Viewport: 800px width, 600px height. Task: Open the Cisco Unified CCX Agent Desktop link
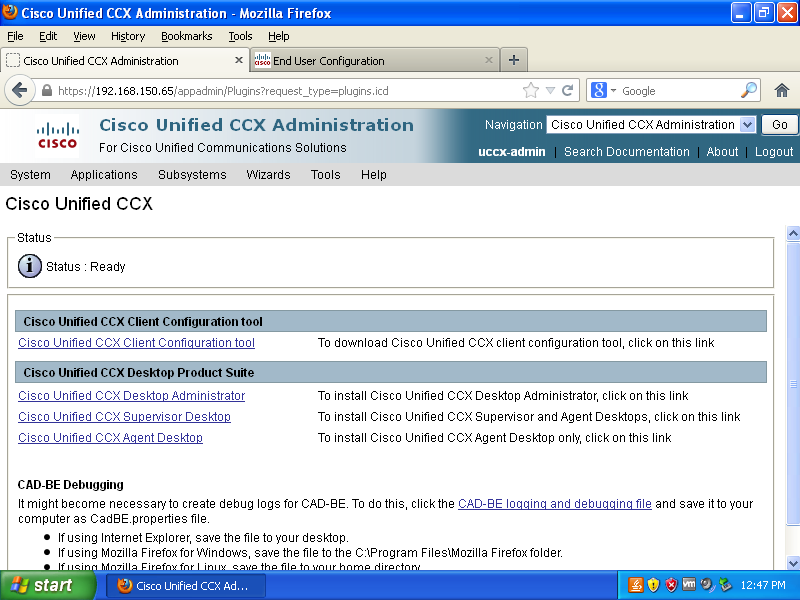(x=110, y=438)
